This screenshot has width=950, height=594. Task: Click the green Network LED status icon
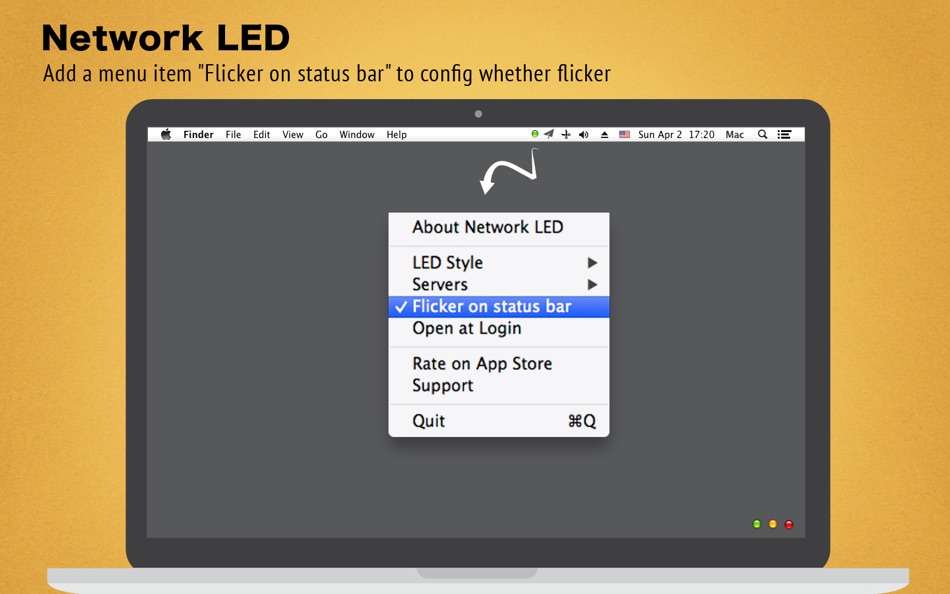tap(534, 134)
